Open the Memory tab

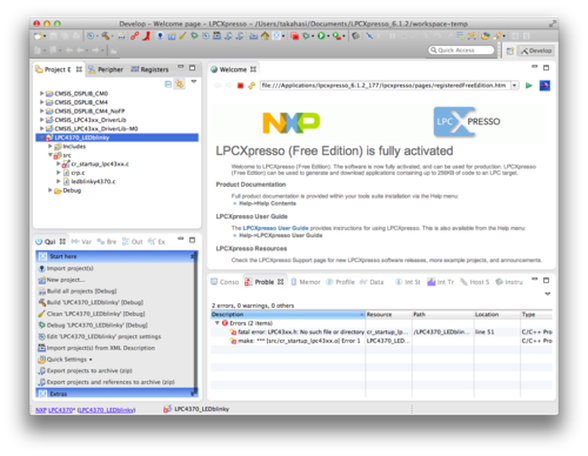pos(306,282)
